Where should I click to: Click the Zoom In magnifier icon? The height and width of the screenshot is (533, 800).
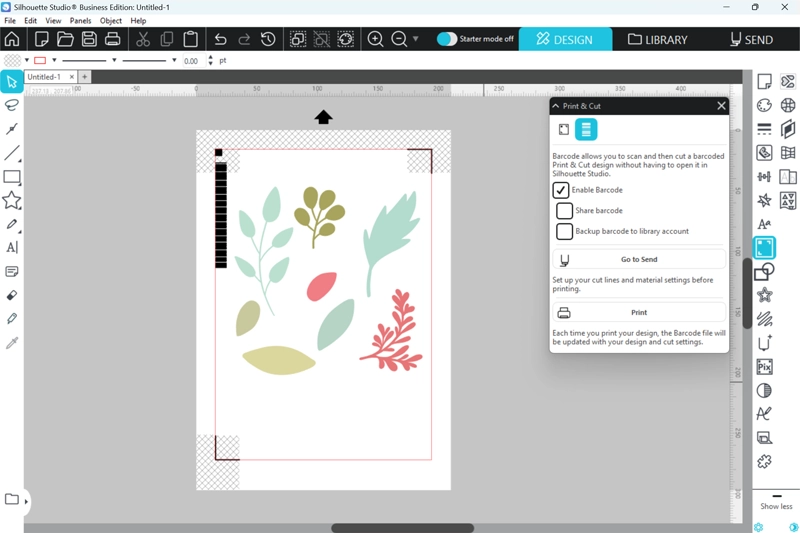[x=375, y=39]
